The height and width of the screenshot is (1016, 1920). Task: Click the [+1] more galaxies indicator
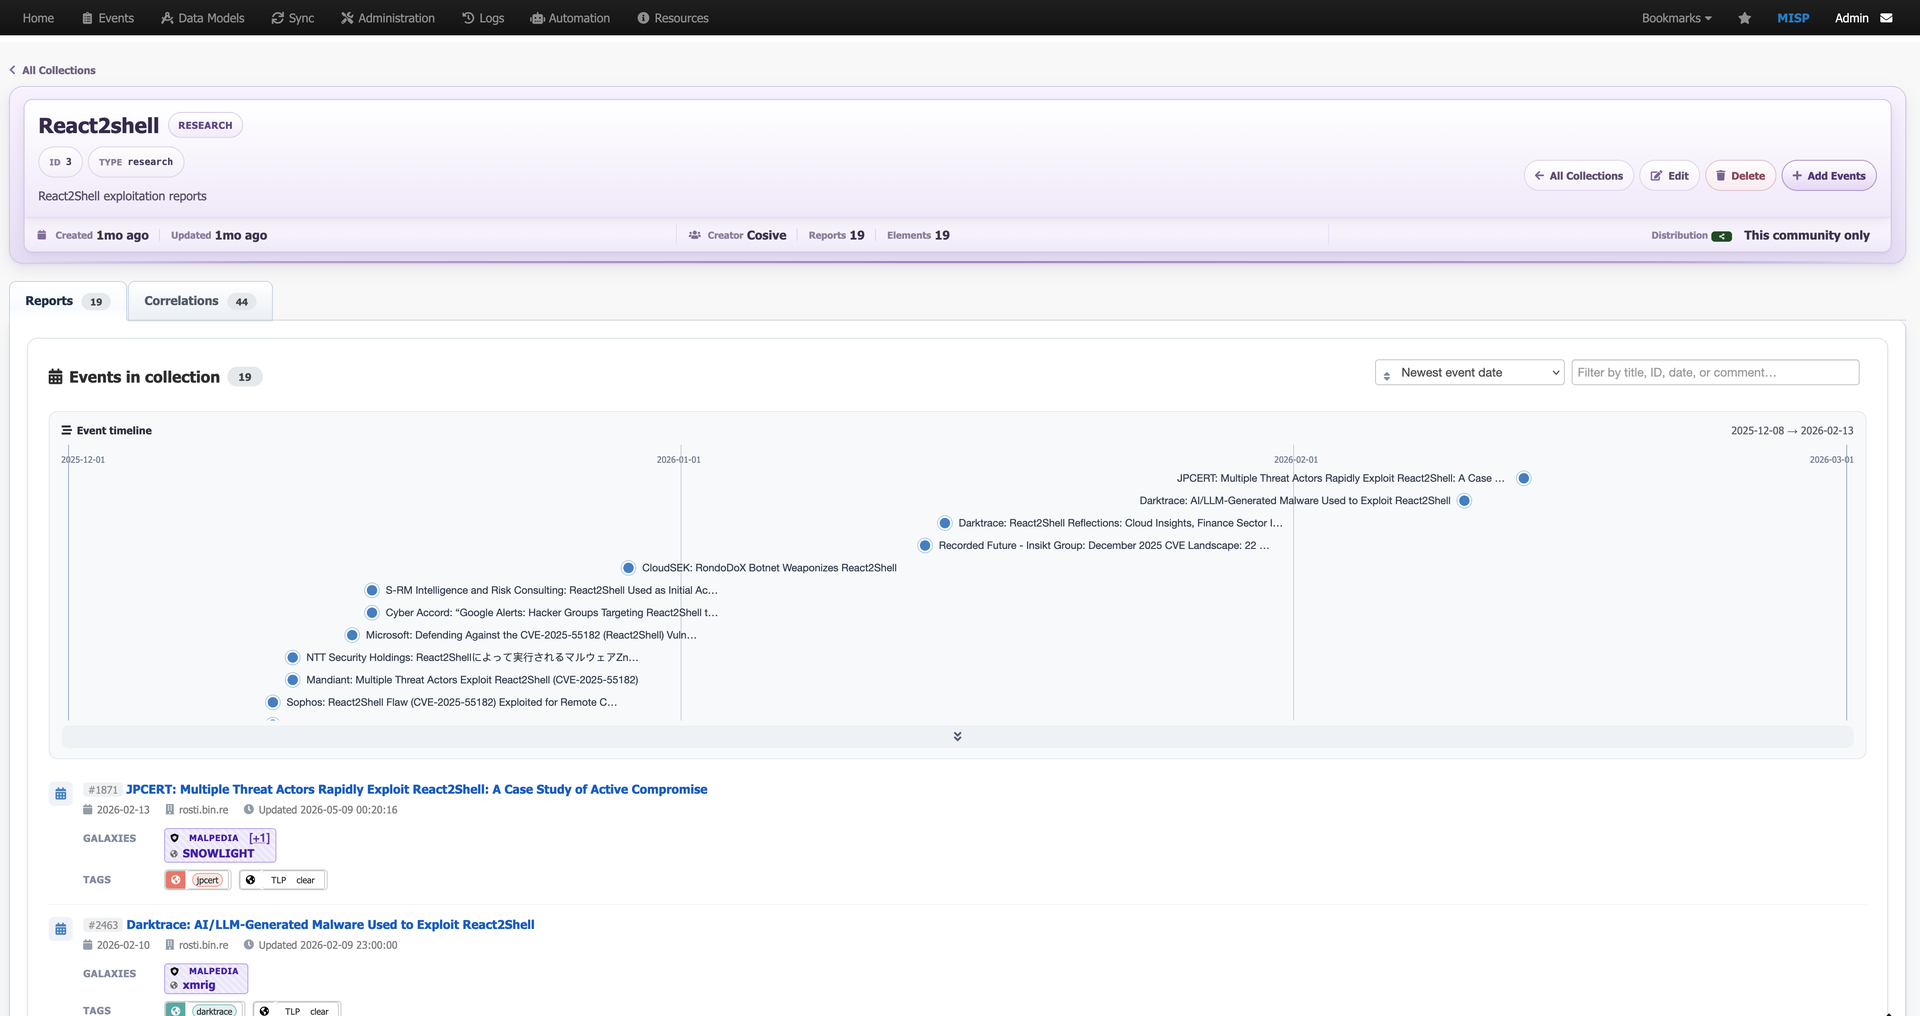coord(259,838)
